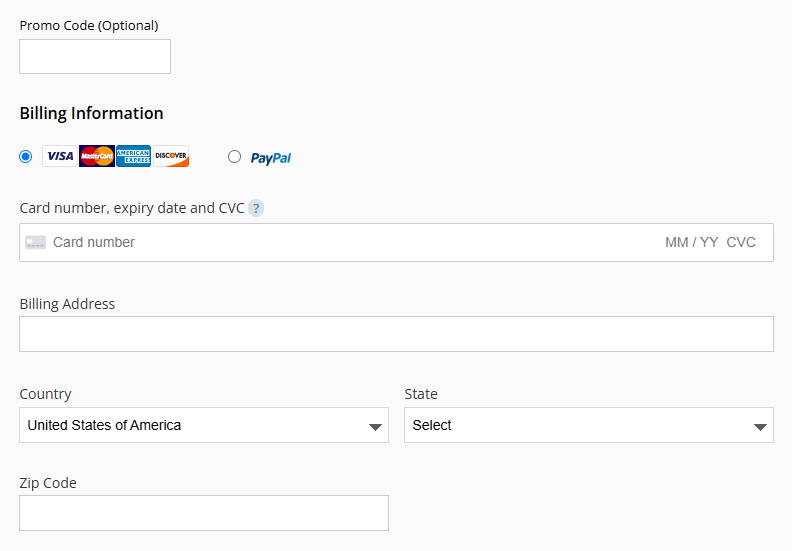Focus the Billing Address input box
Screen dimensions: 792x551
coord(397,334)
